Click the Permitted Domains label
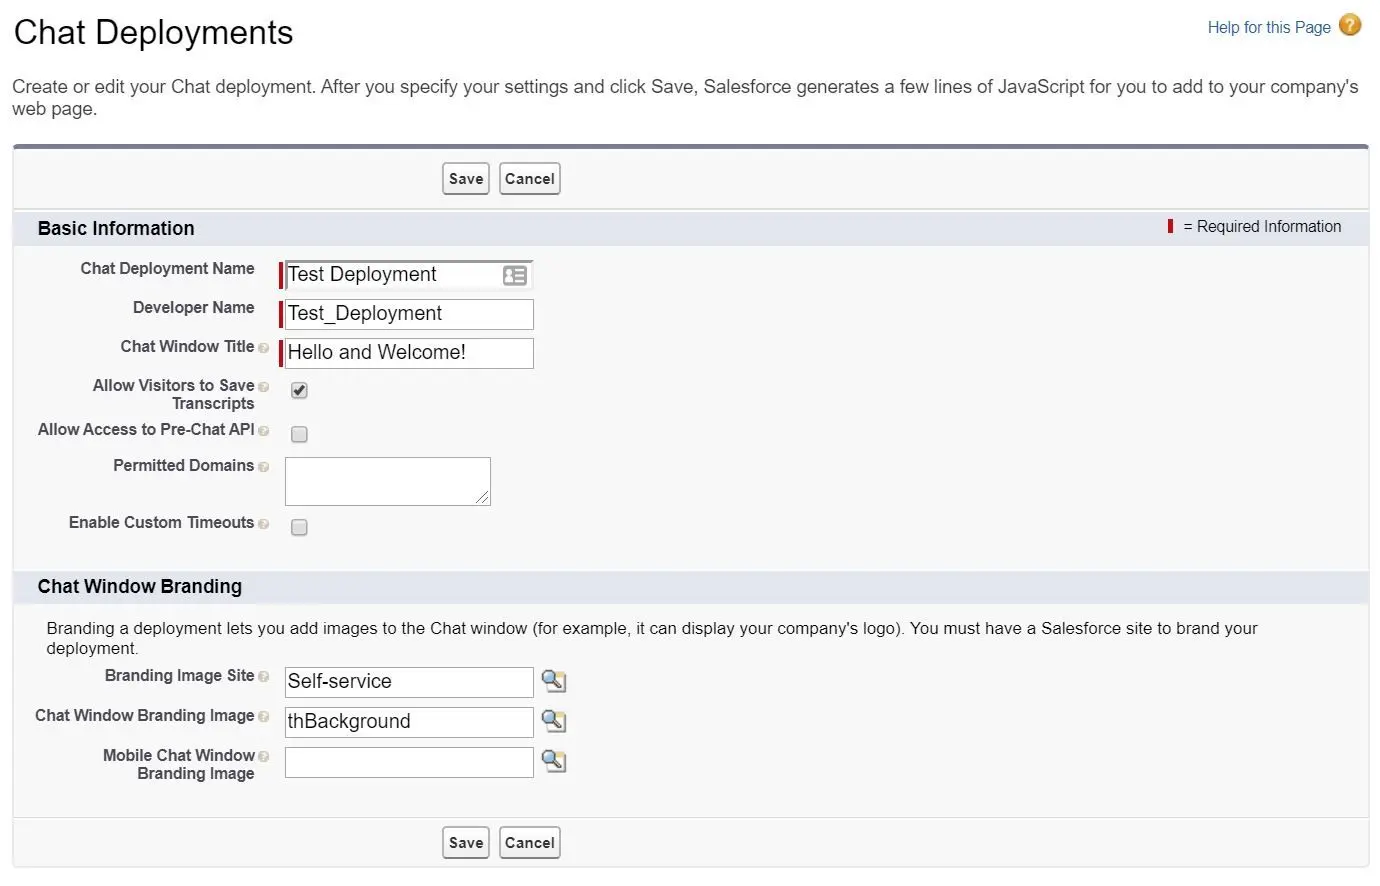Image resolution: width=1380 pixels, height=886 pixels. point(183,466)
